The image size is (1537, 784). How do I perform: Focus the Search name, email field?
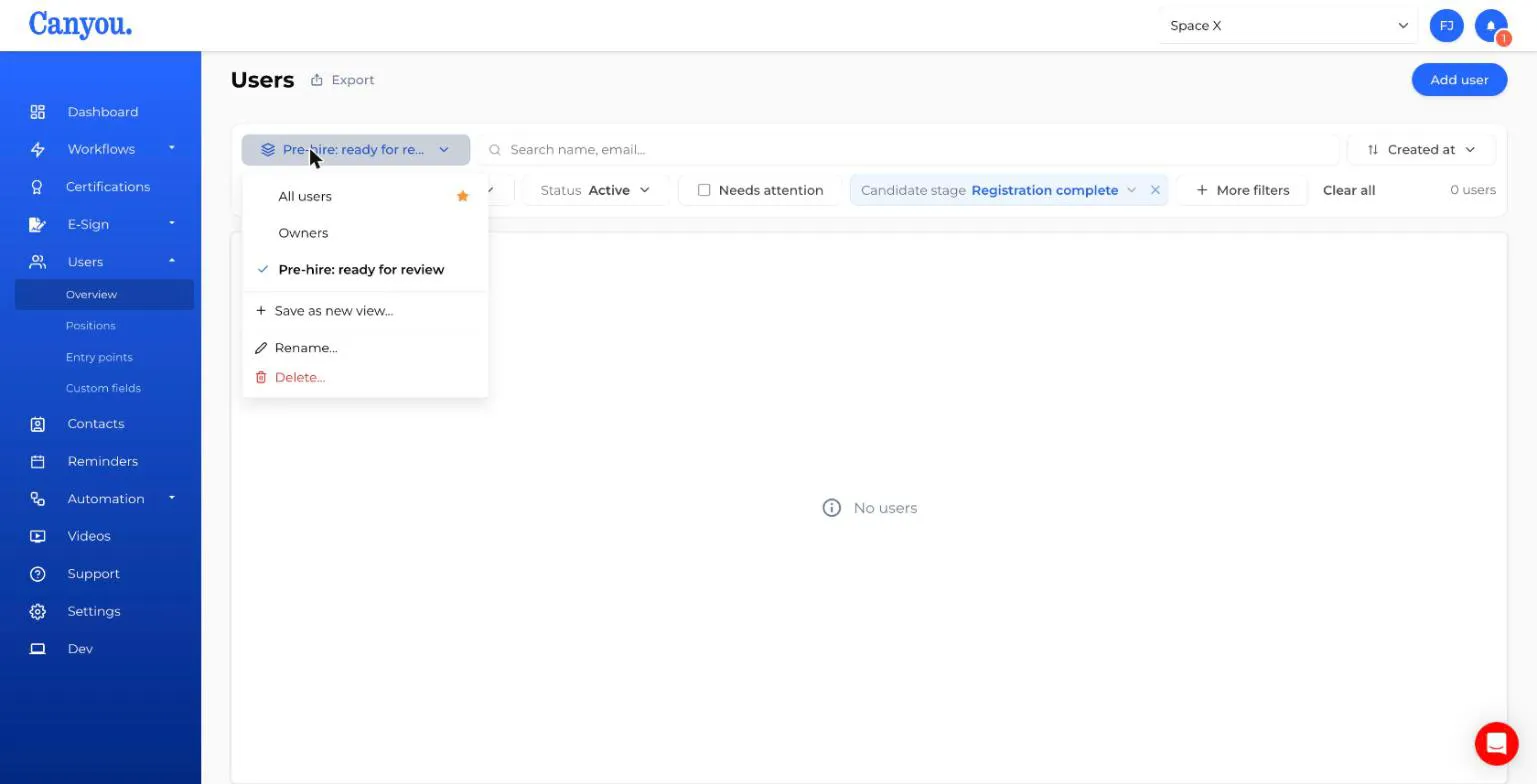[909, 150]
